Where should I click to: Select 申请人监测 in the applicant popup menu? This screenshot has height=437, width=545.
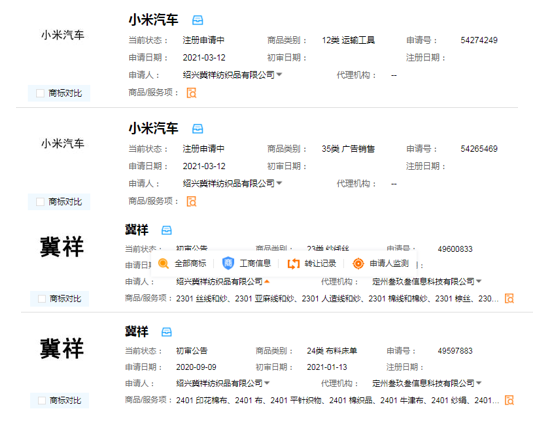click(389, 264)
